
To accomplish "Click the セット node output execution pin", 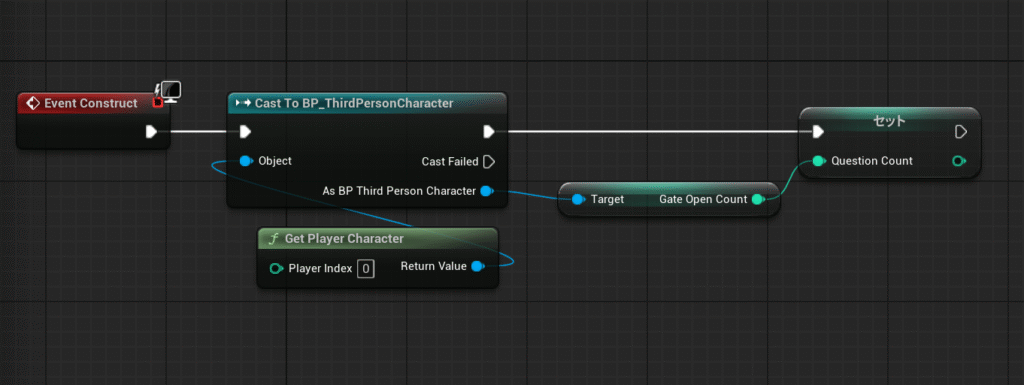I will click(961, 132).
